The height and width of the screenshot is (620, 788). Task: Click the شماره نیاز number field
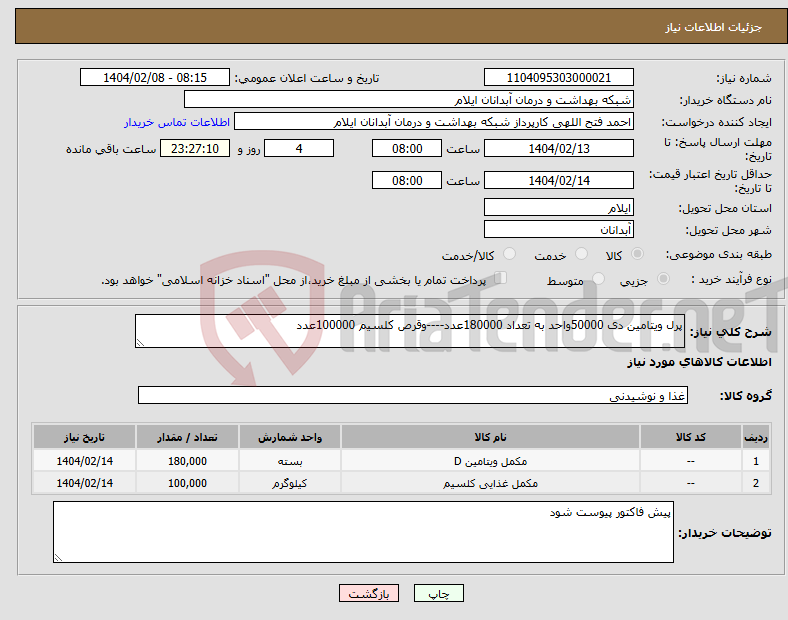click(558, 77)
